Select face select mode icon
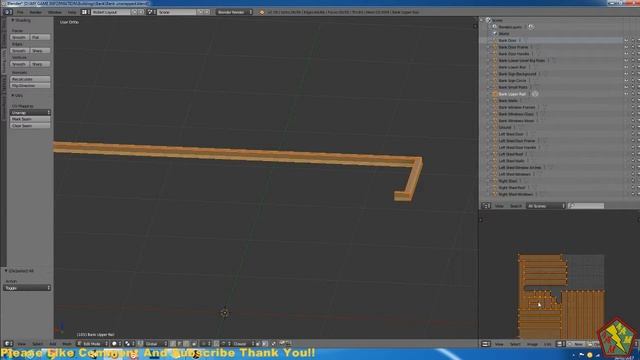640x360 pixels. (x=186, y=344)
